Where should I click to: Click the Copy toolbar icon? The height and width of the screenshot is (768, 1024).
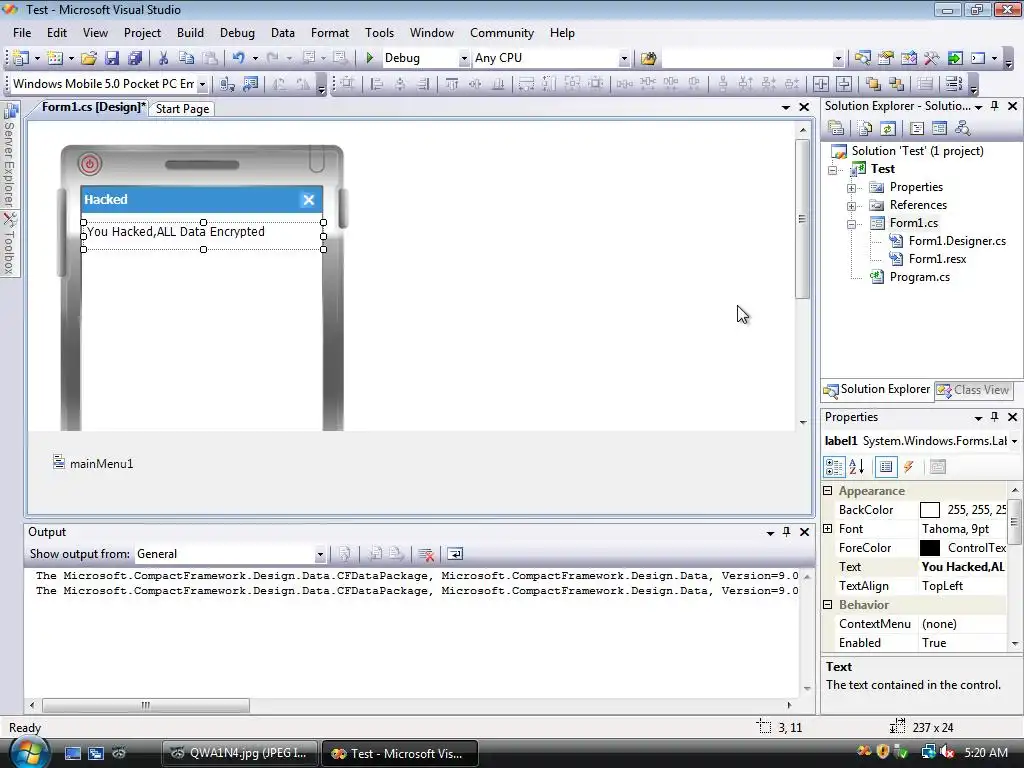(186, 58)
